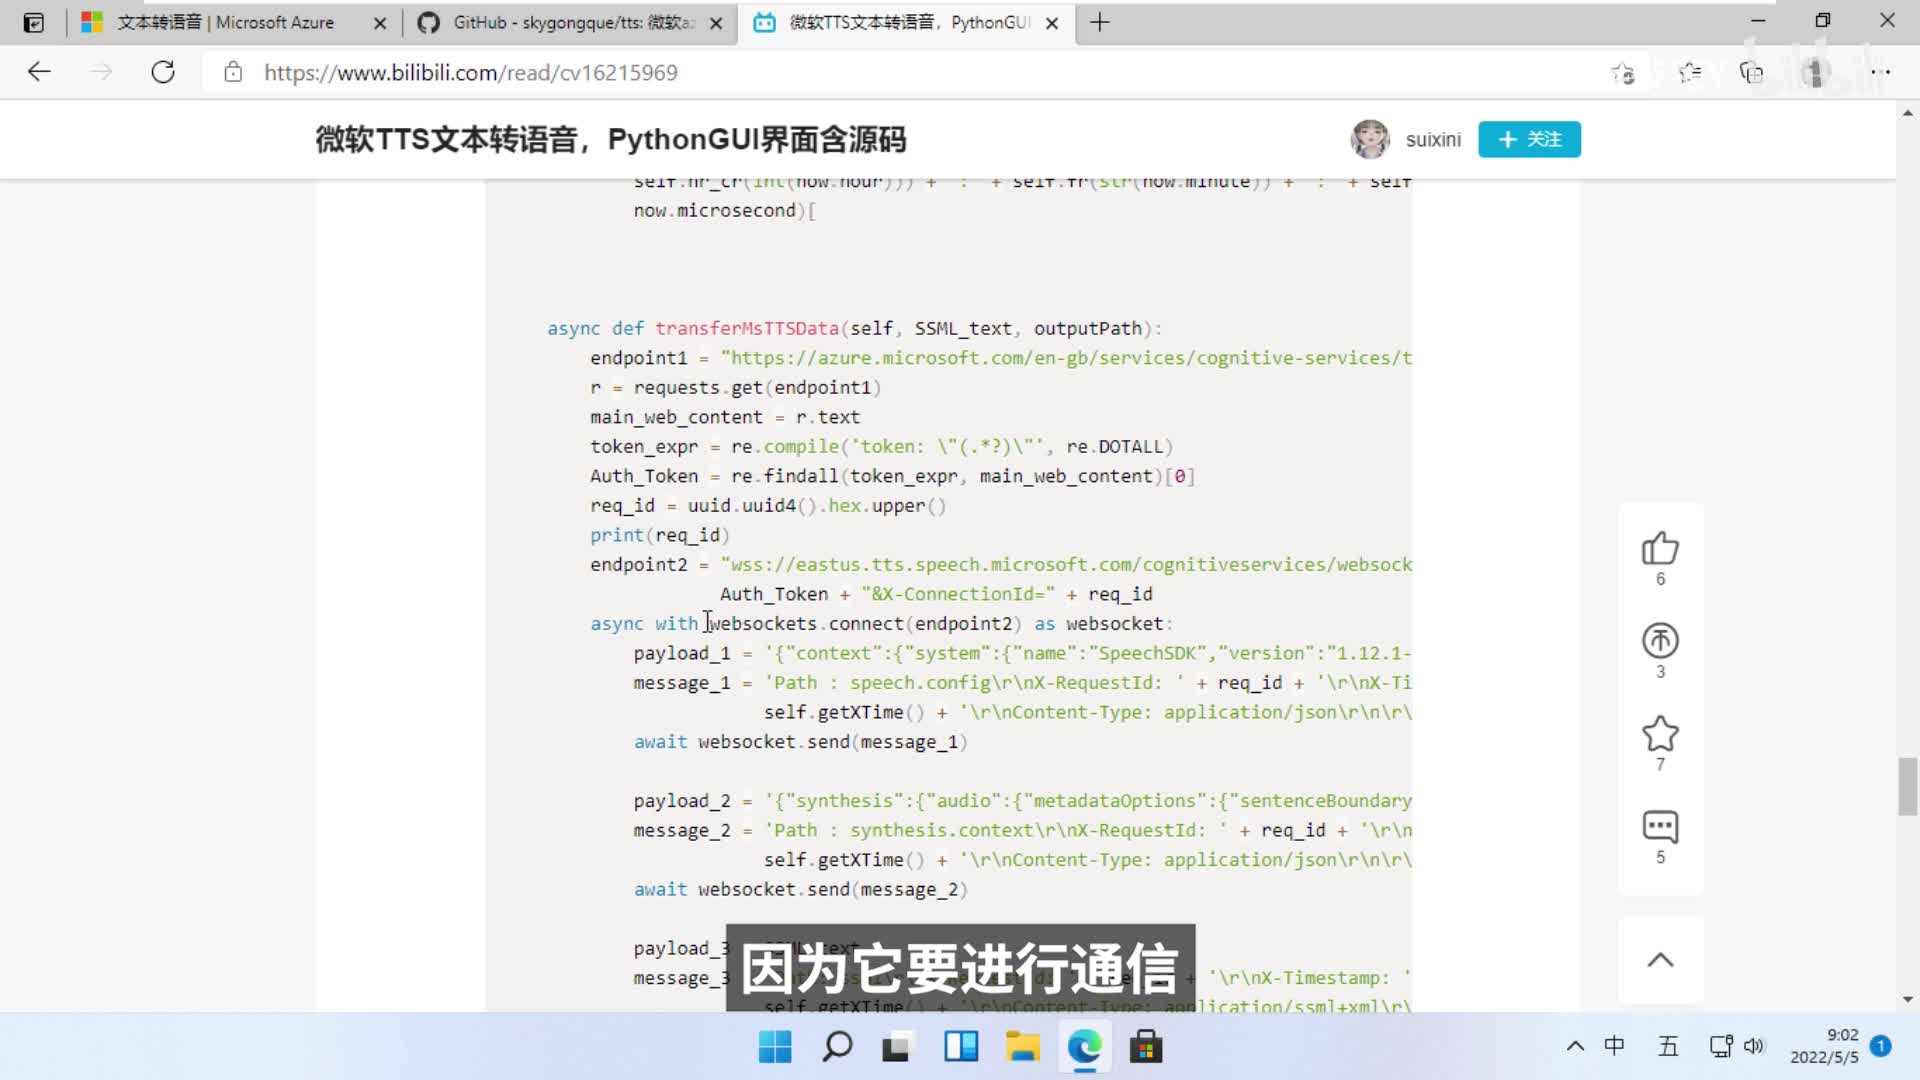This screenshot has height=1080, width=1920.
Task: Open a new browser tab
Action: tap(1099, 22)
